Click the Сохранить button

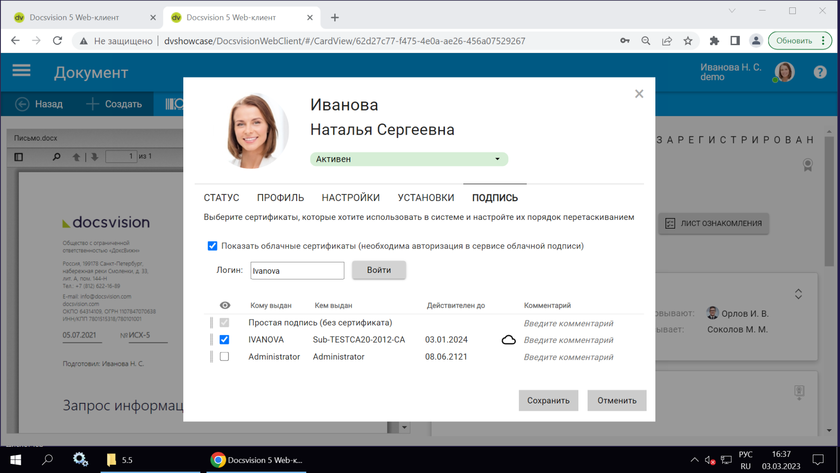(x=548, y=400)
